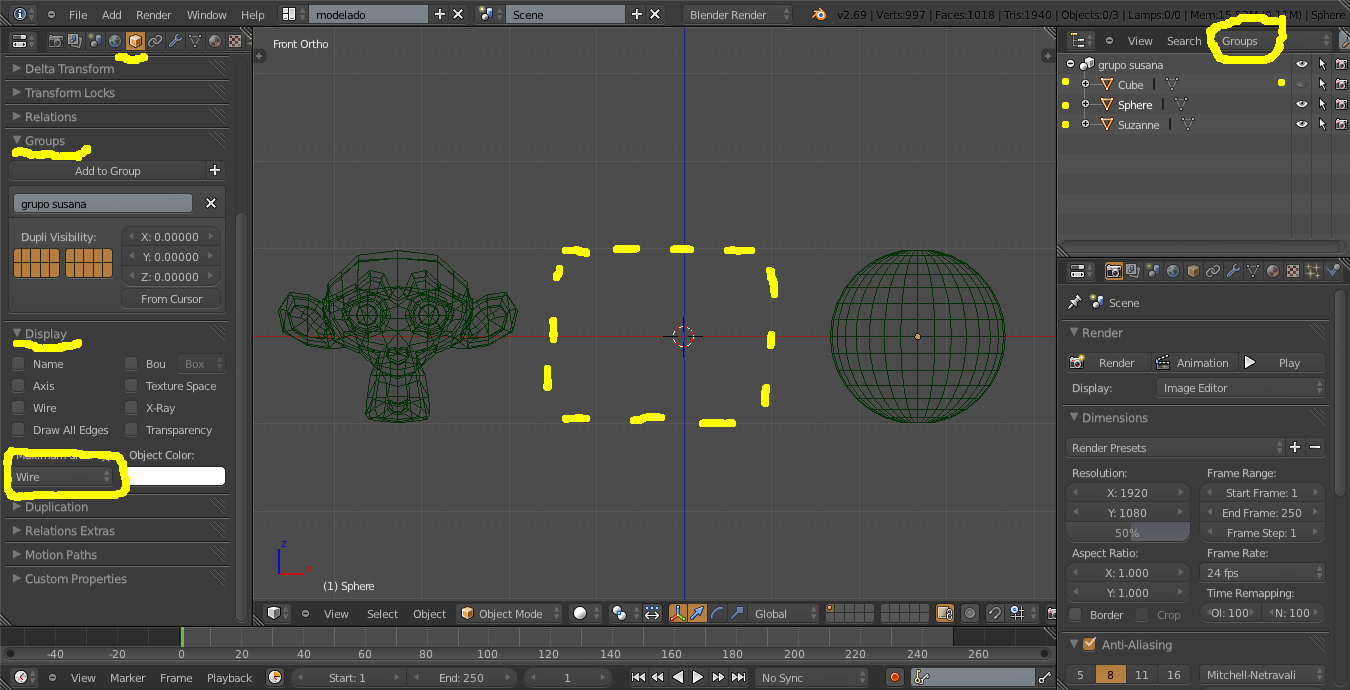Screen dimensions: 1350x690
Task: Click the Blender logo in the info header
Action: (820, 14)
